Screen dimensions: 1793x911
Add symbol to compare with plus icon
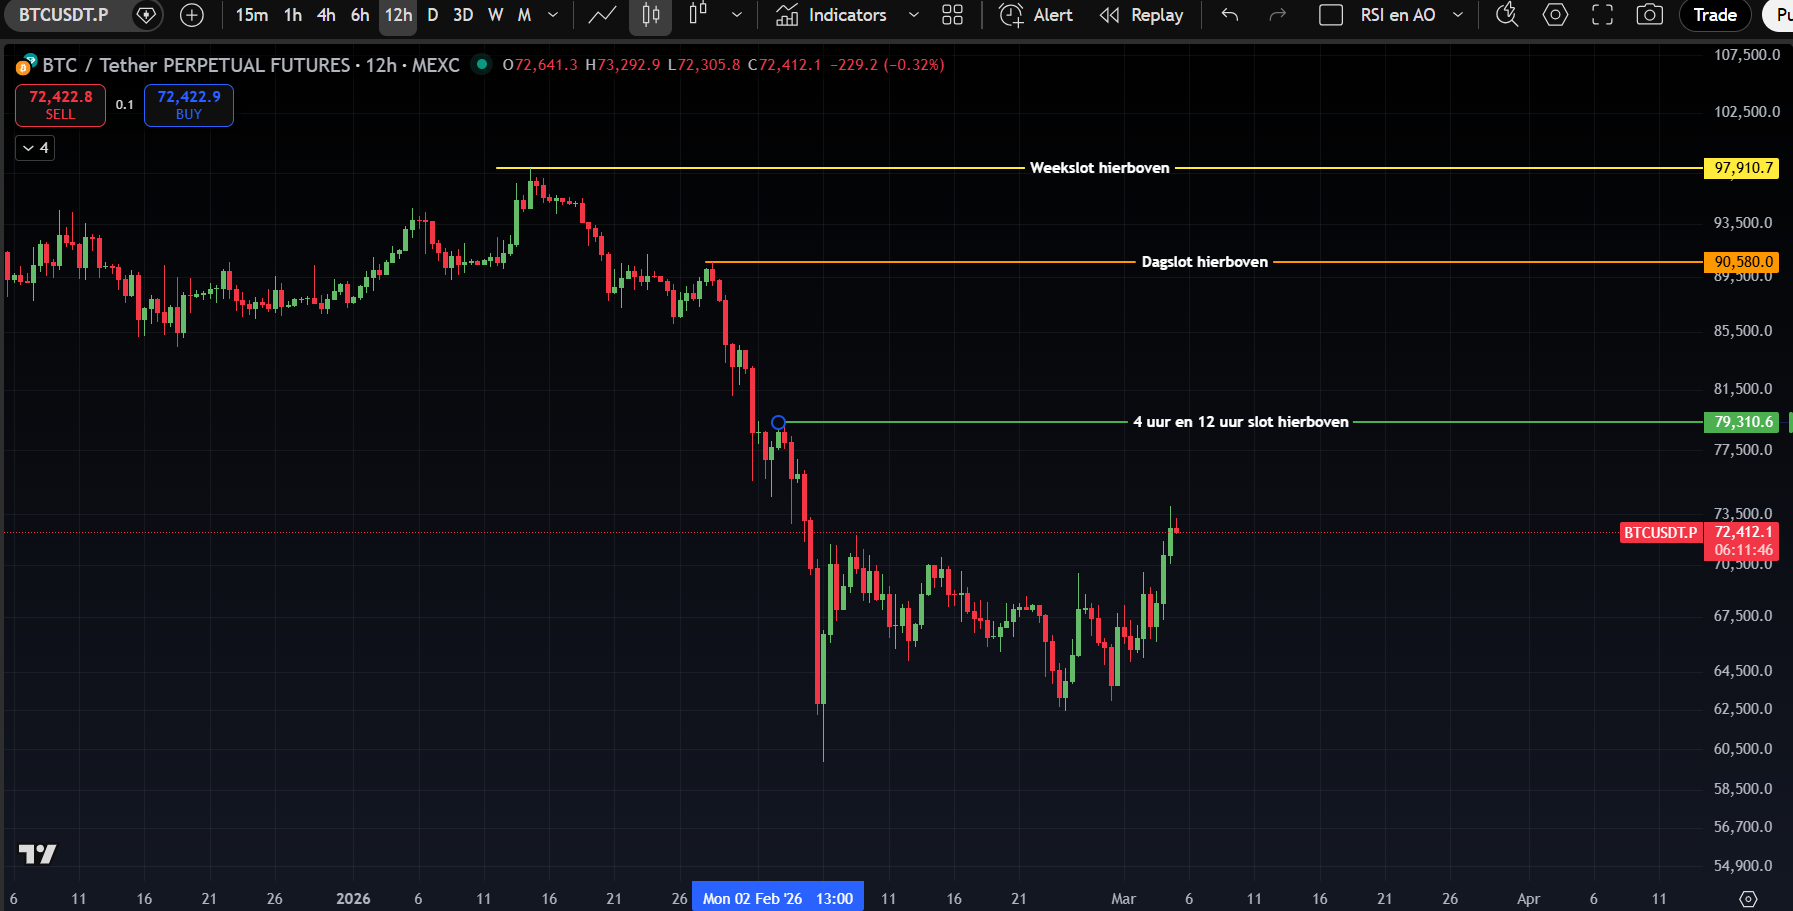(191, 15)
